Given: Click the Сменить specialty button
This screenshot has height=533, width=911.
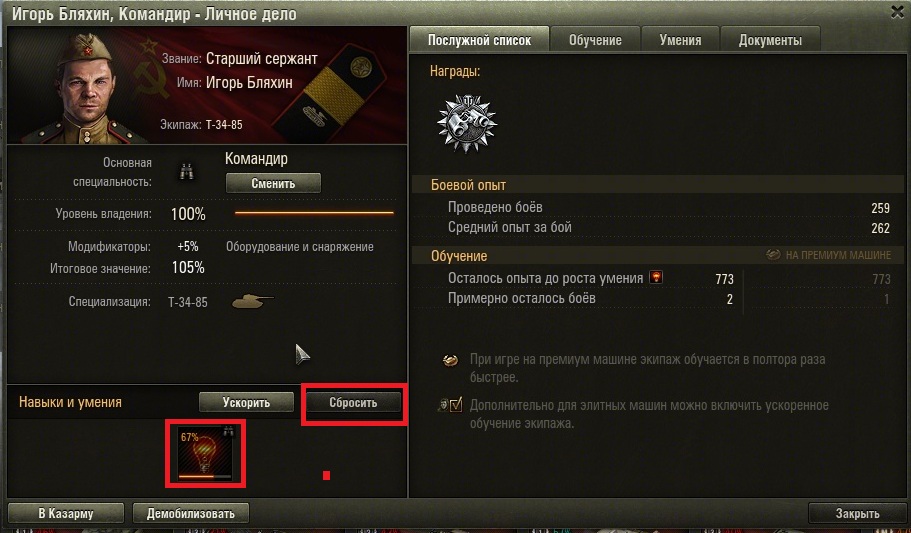Looking at the screenshot, I should click(x=273, y=183).
